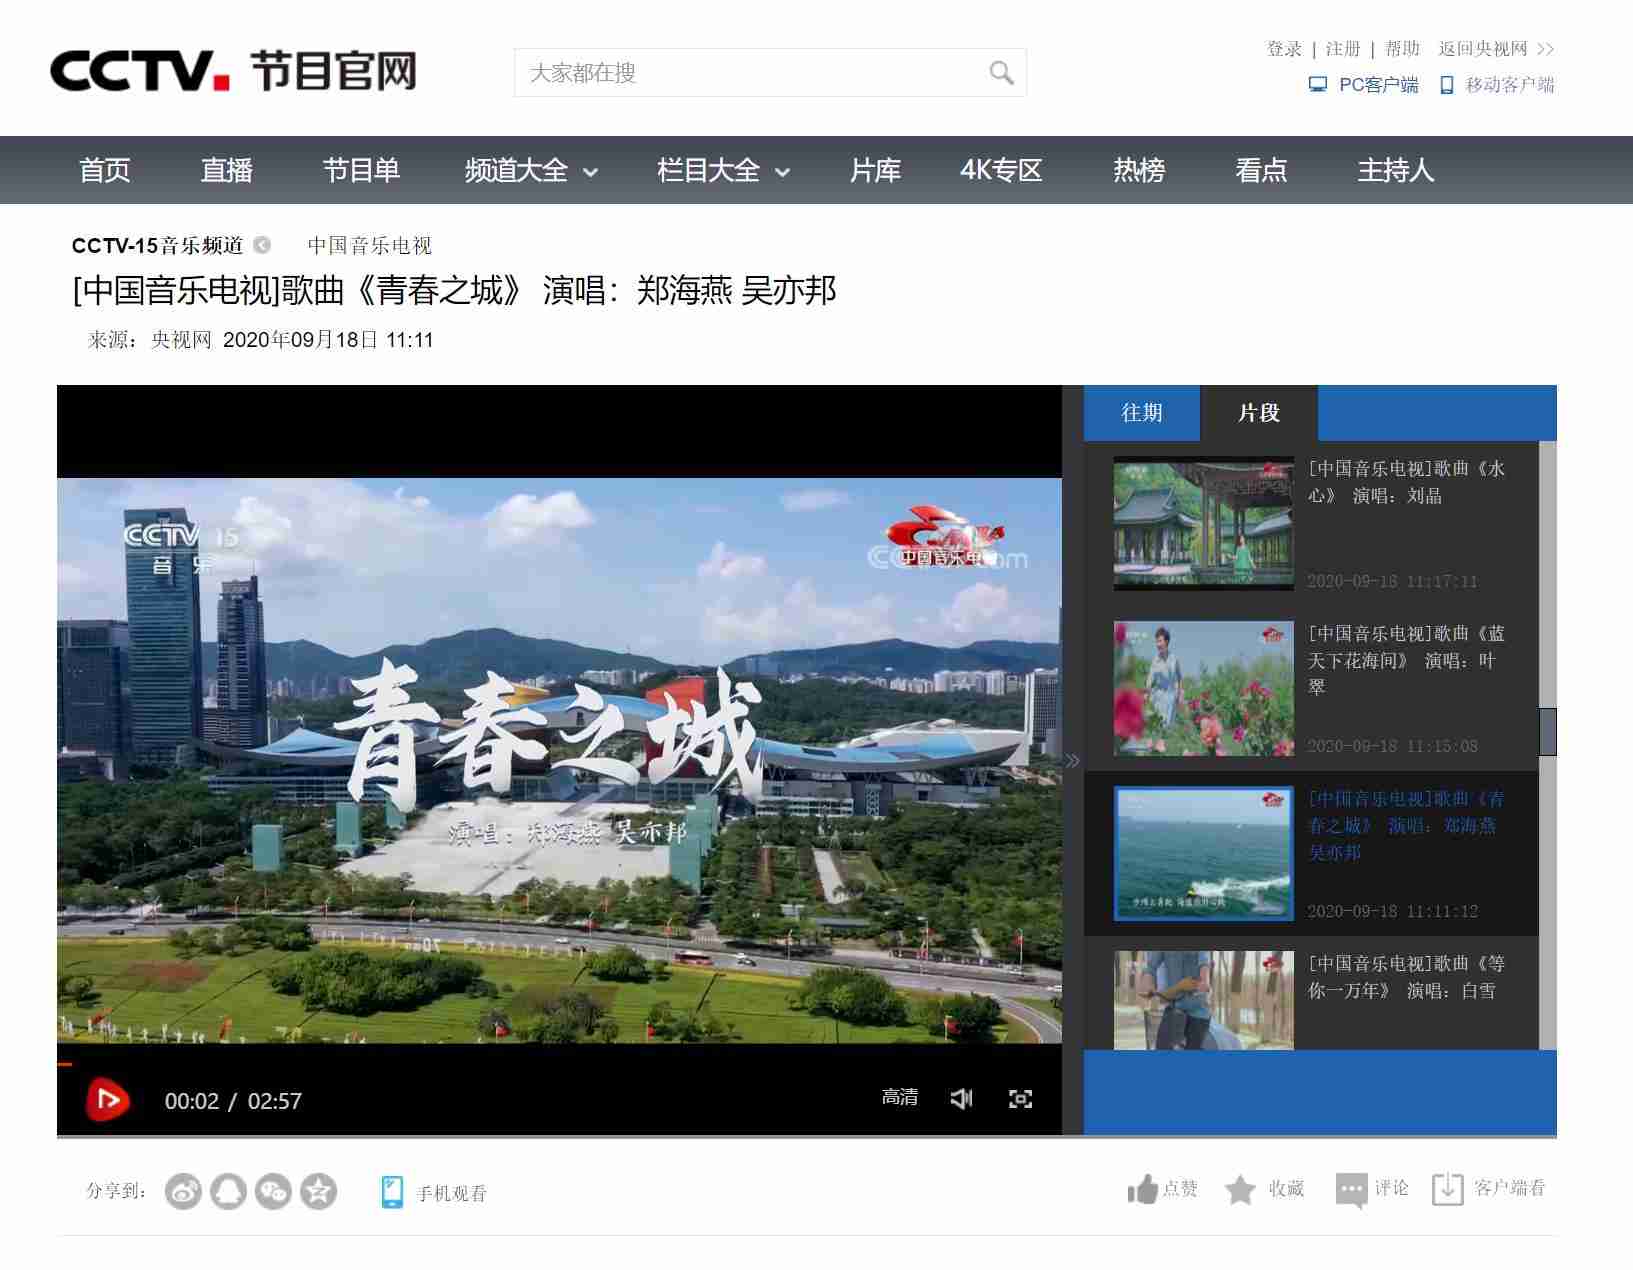Click the CCTV 节目官网 logo

233,71
